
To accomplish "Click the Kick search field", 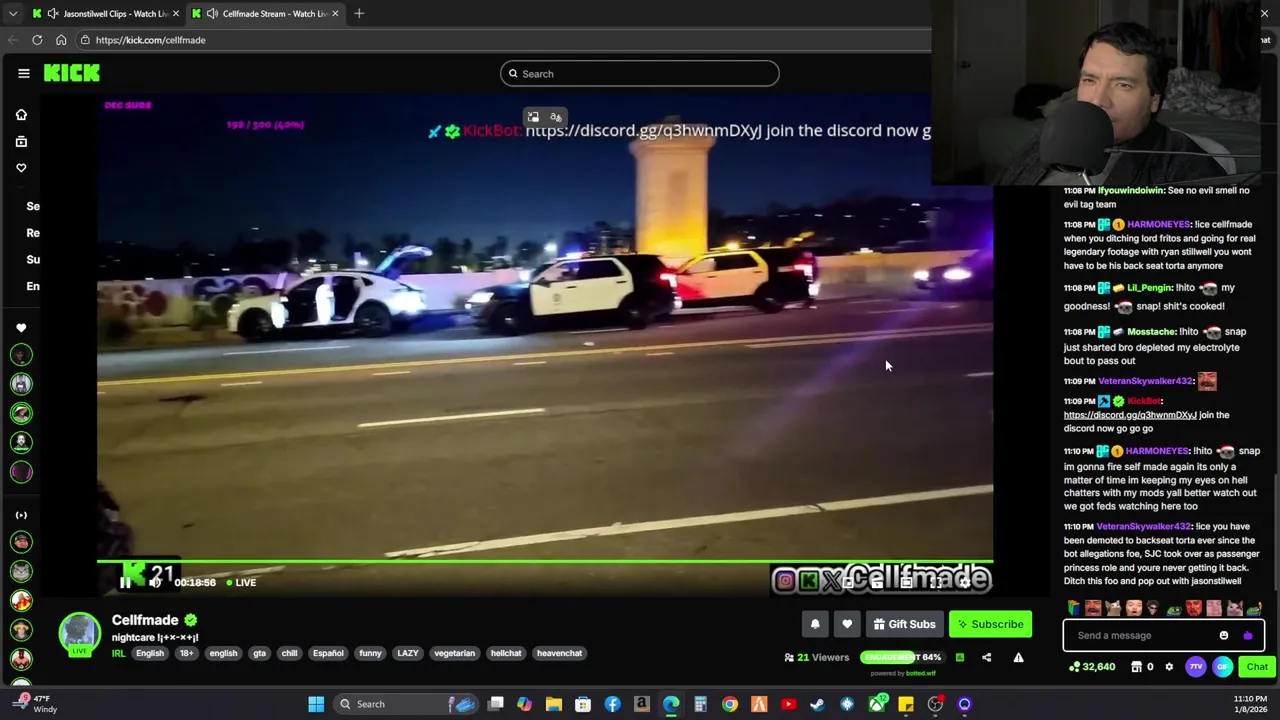I will tap(640, 74).
